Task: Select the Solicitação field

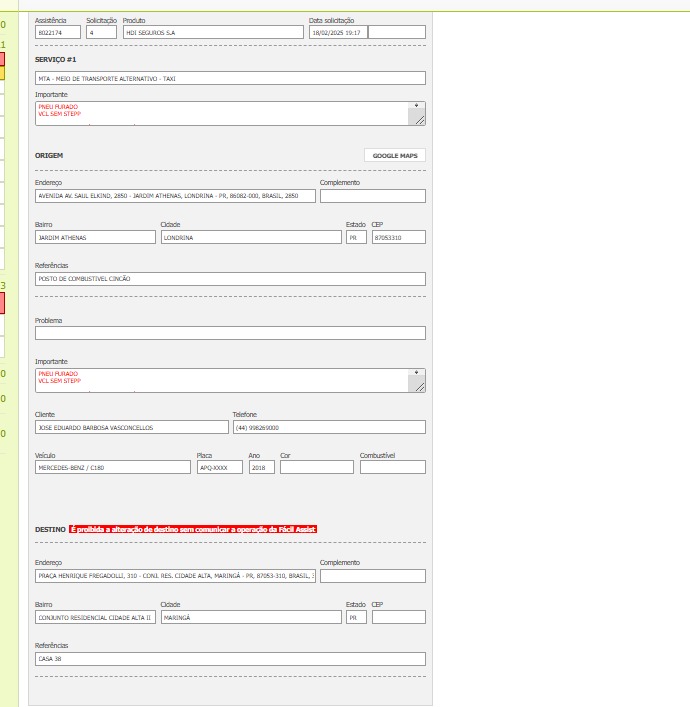Action: point(101,32)
